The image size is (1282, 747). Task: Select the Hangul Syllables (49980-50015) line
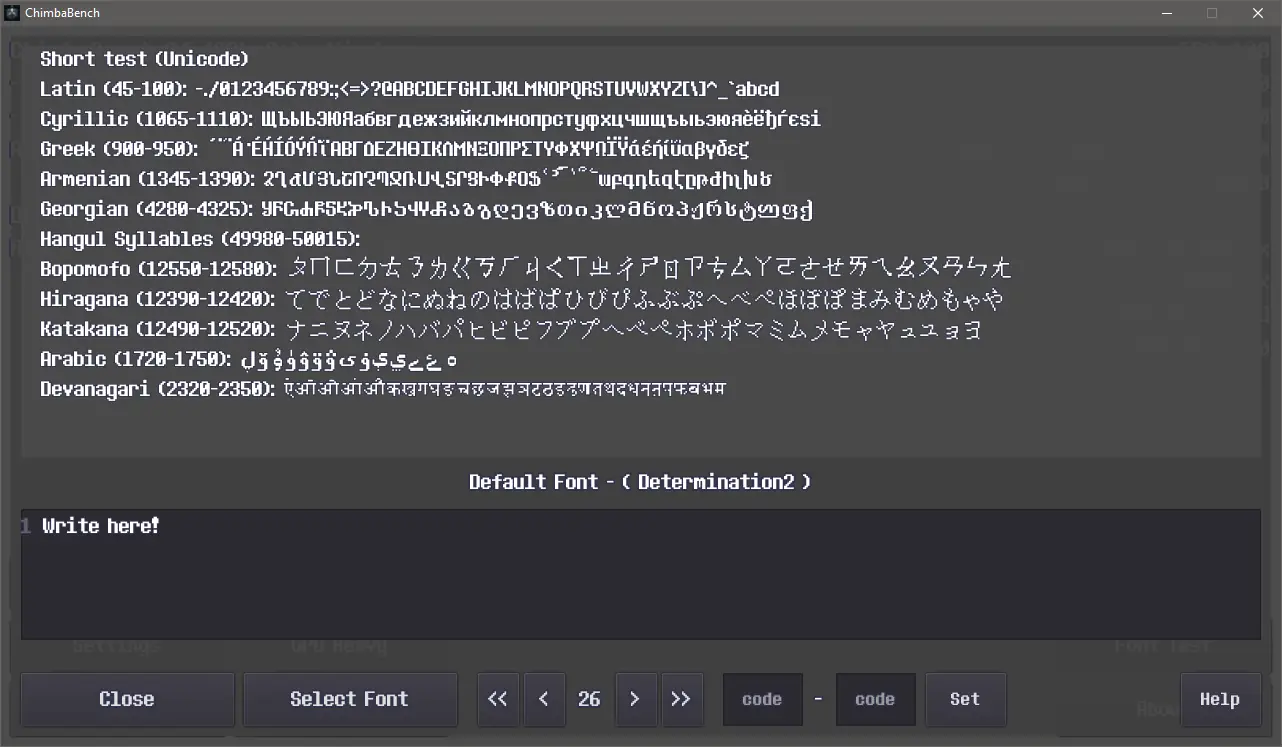pyautogui.click(x=200, y=239)
